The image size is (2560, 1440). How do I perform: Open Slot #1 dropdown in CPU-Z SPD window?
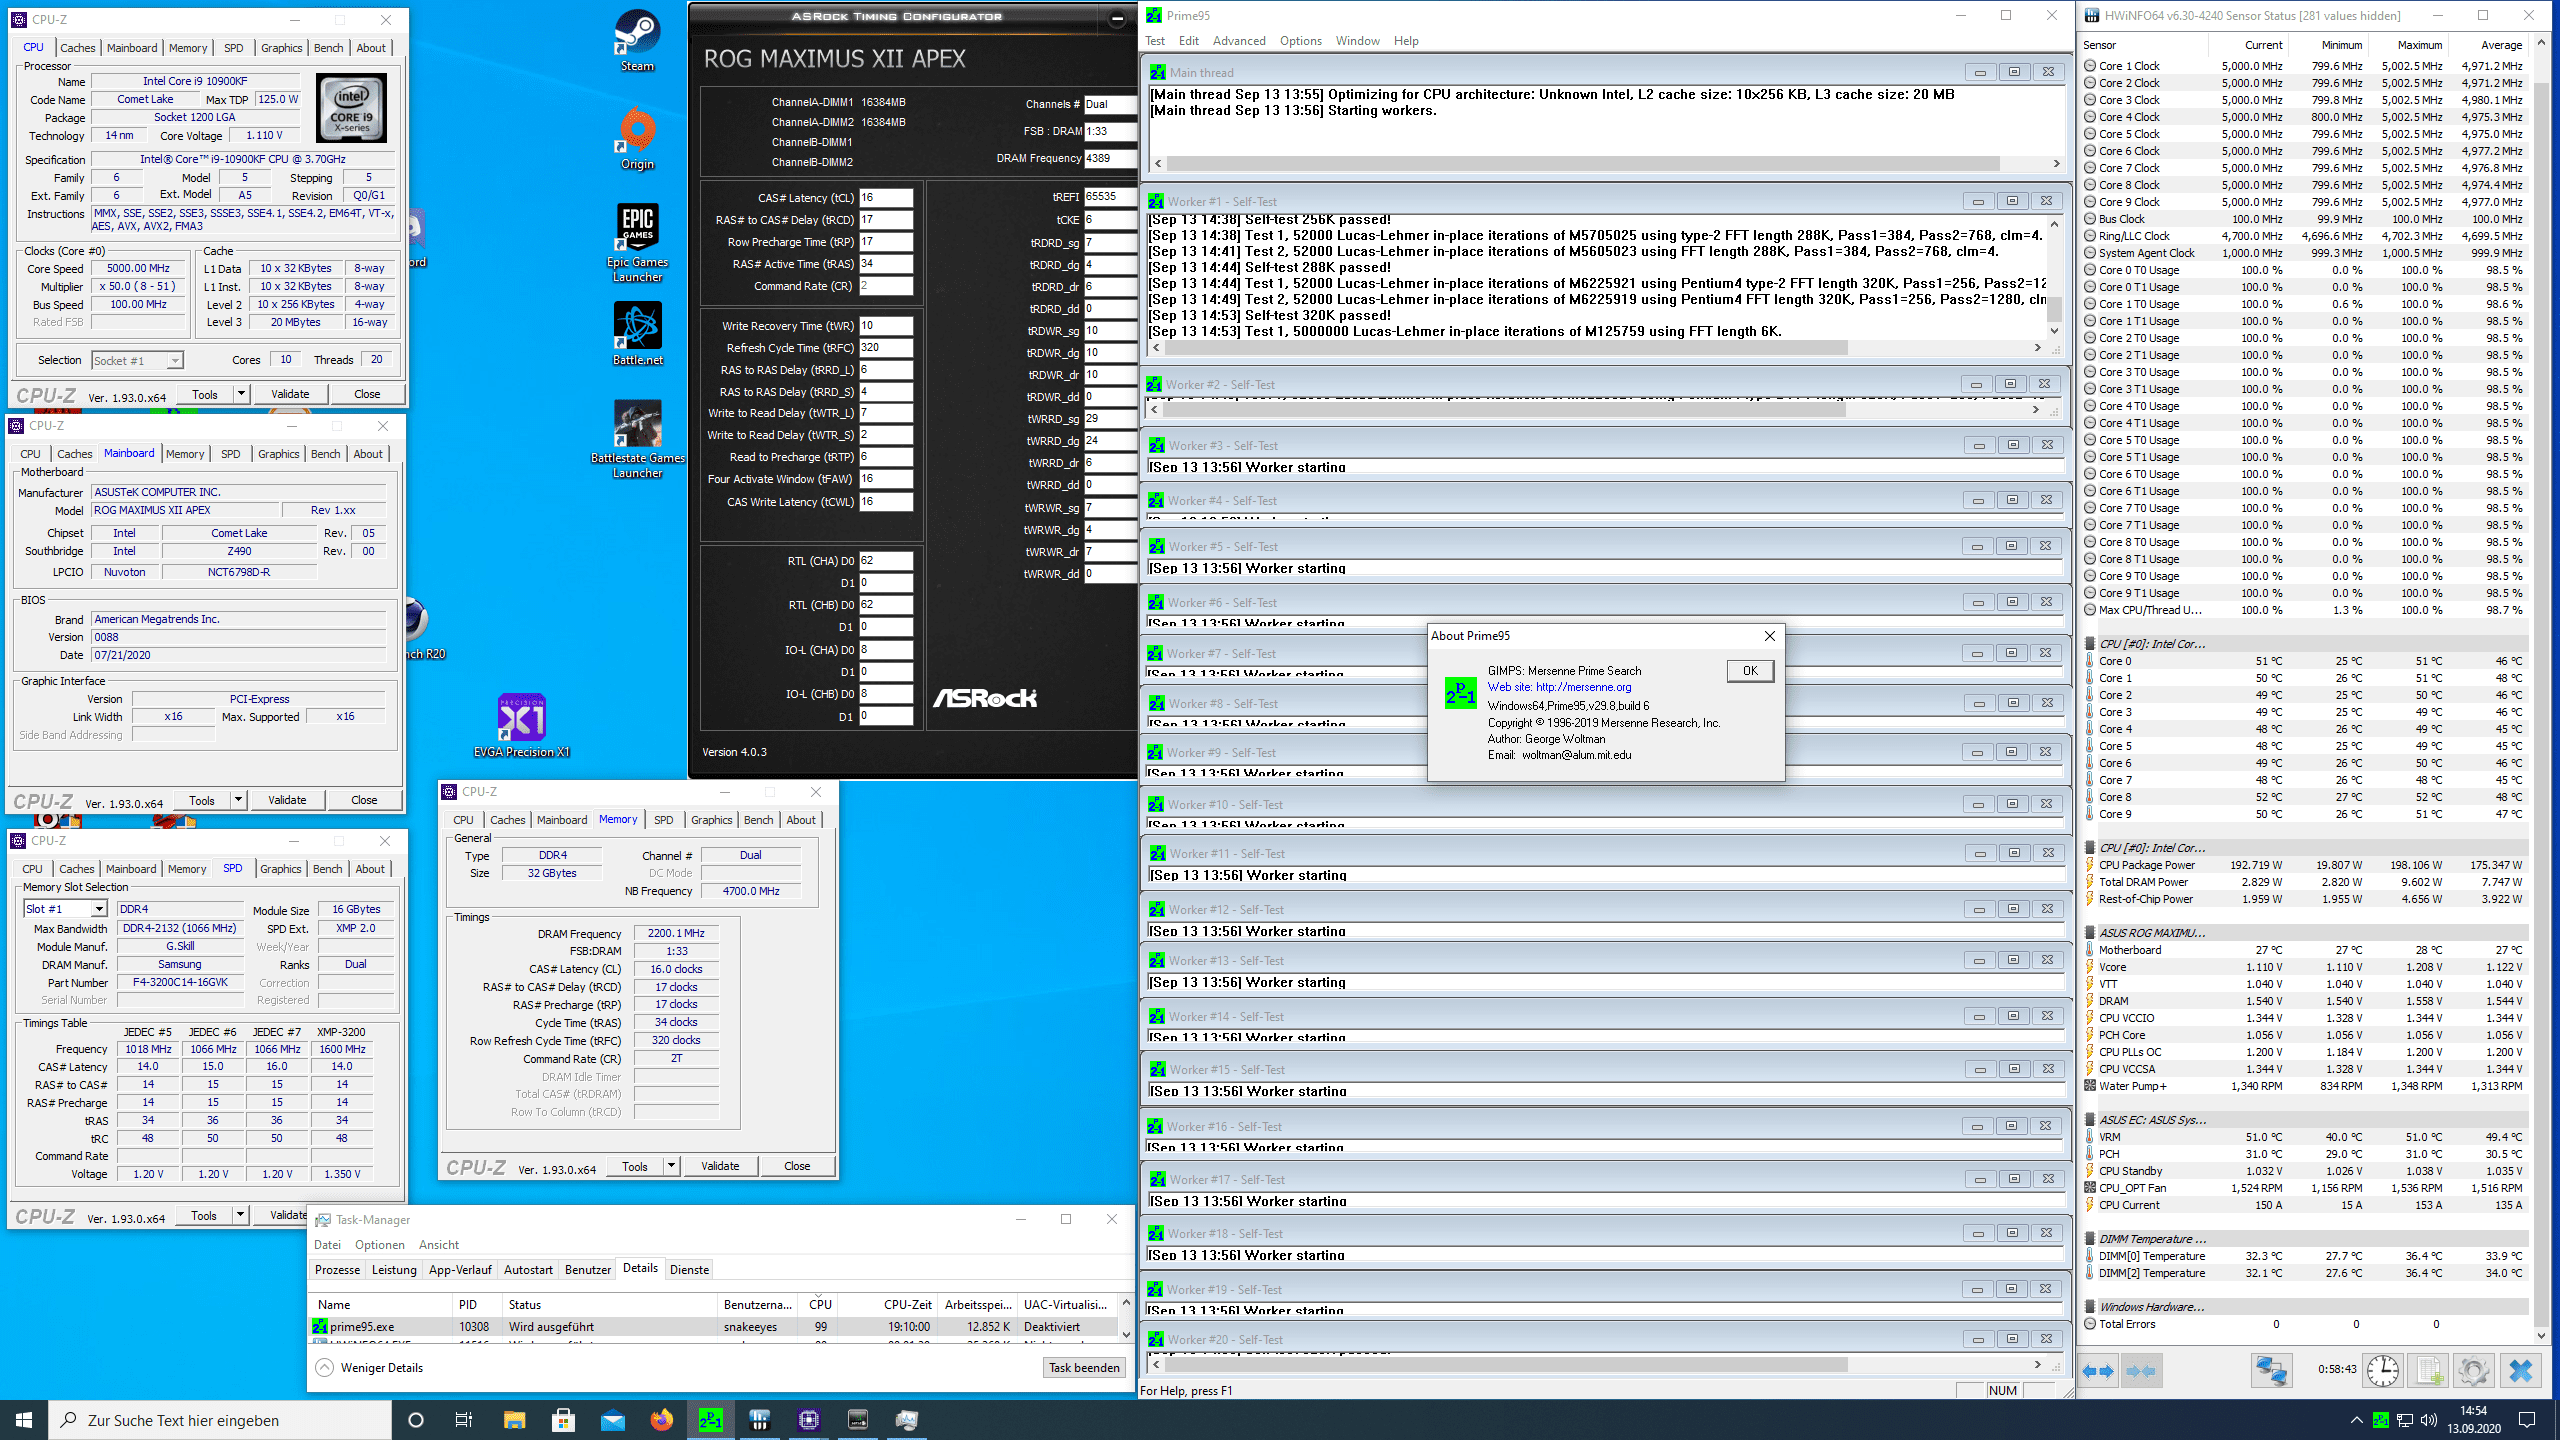[98, 909]
